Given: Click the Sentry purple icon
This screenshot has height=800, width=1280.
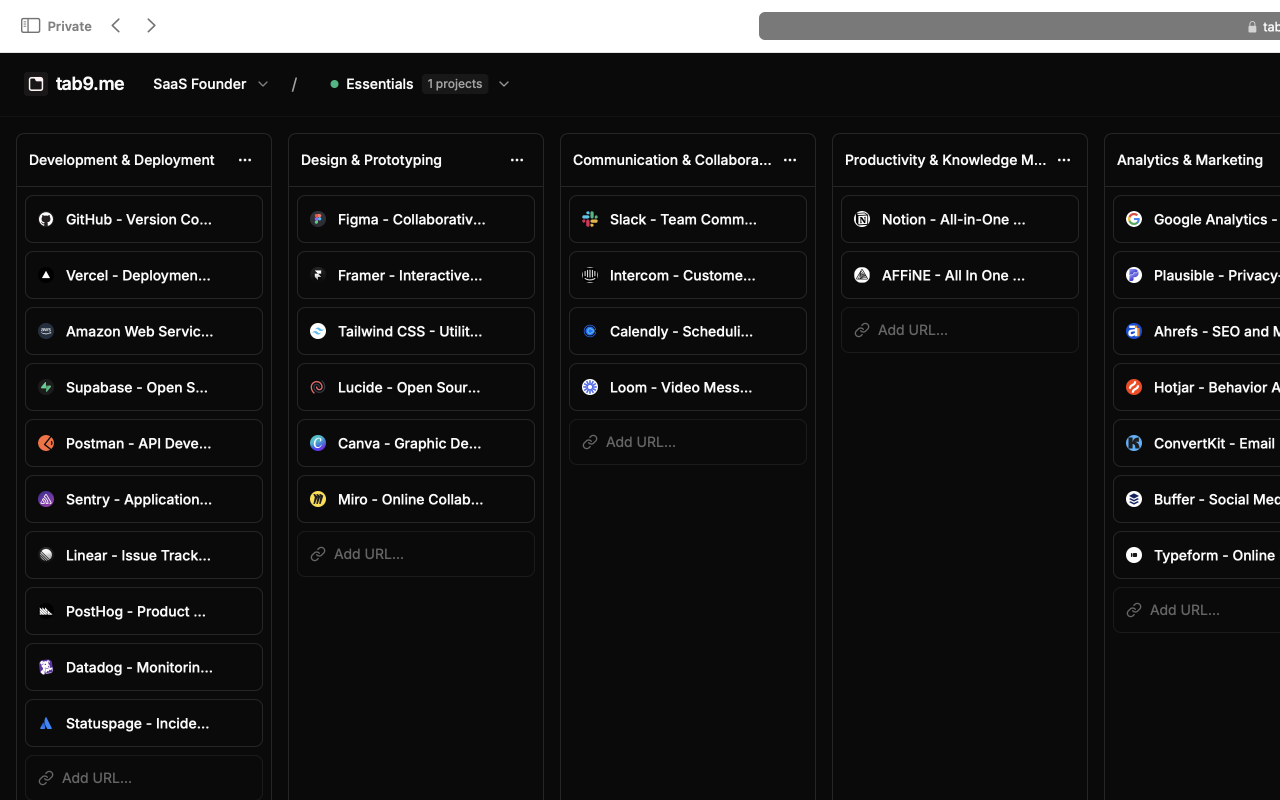Looking at the screenshot, I should click(46, 499).
